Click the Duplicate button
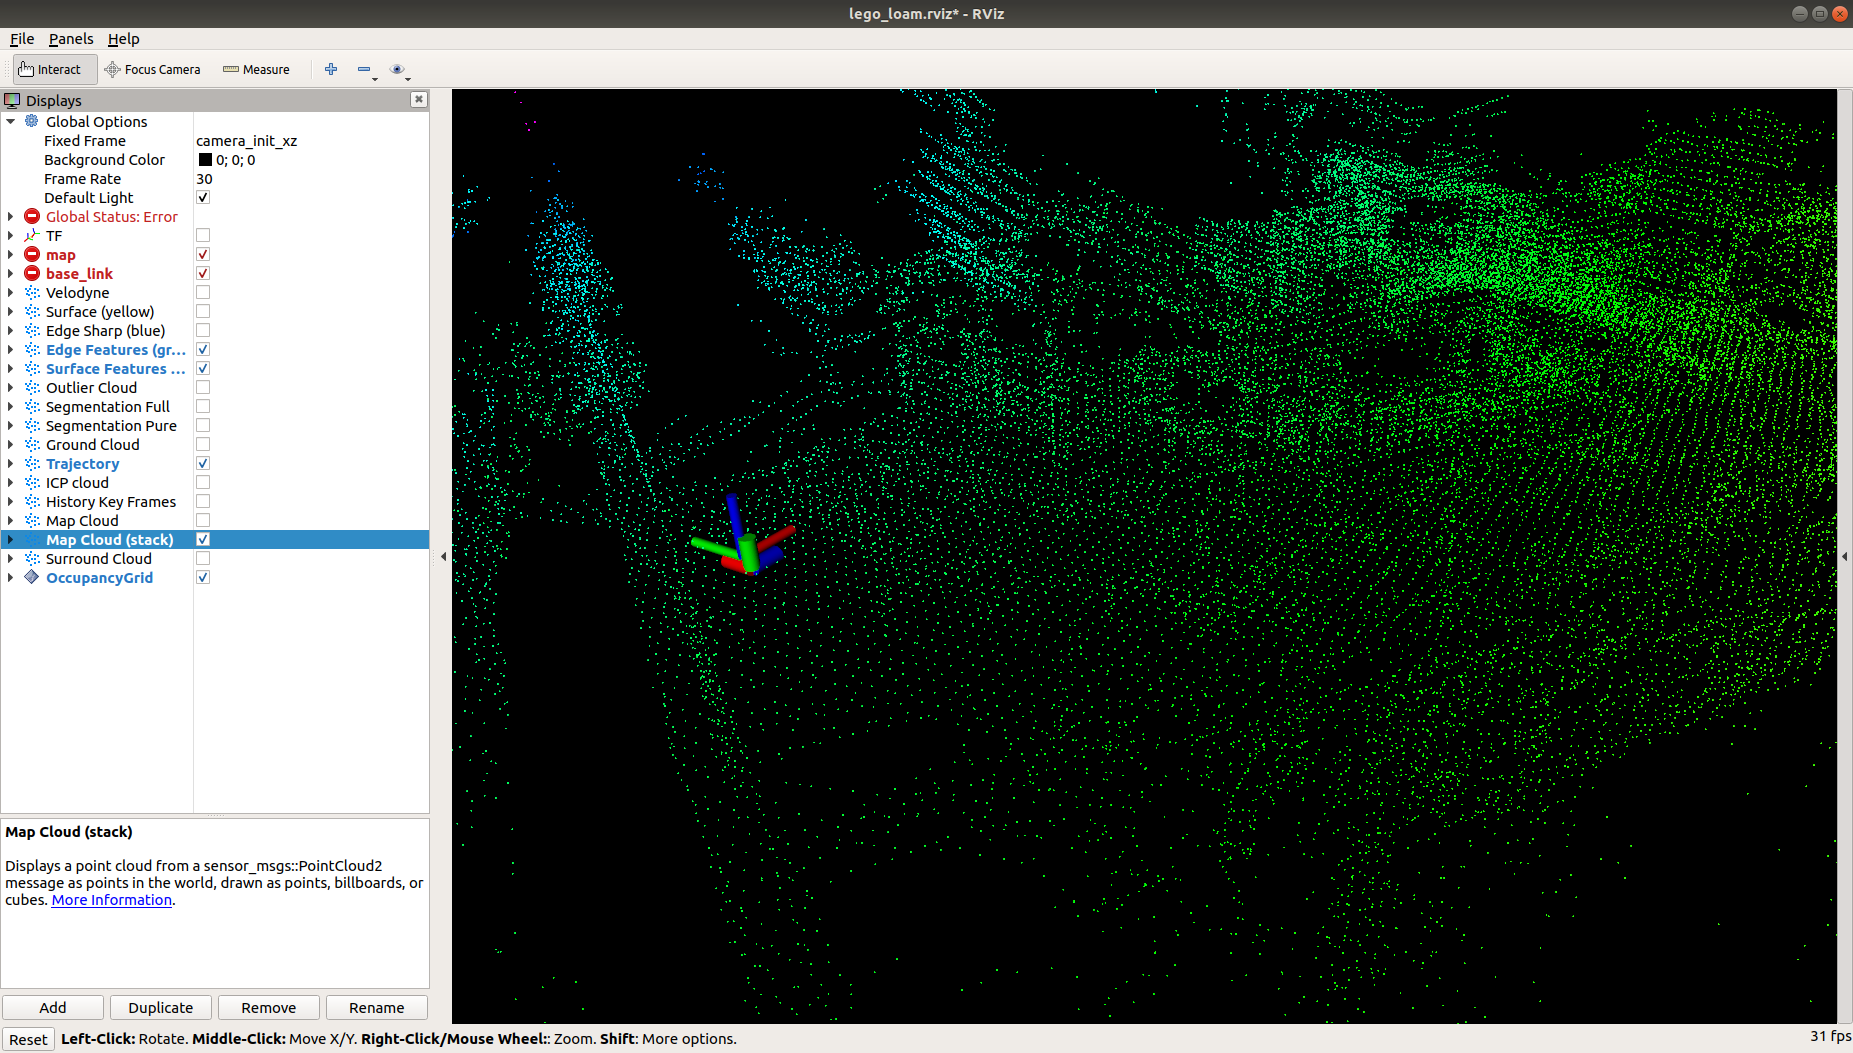The width and height of the screenshot is (1853, 1053). 161,1007
